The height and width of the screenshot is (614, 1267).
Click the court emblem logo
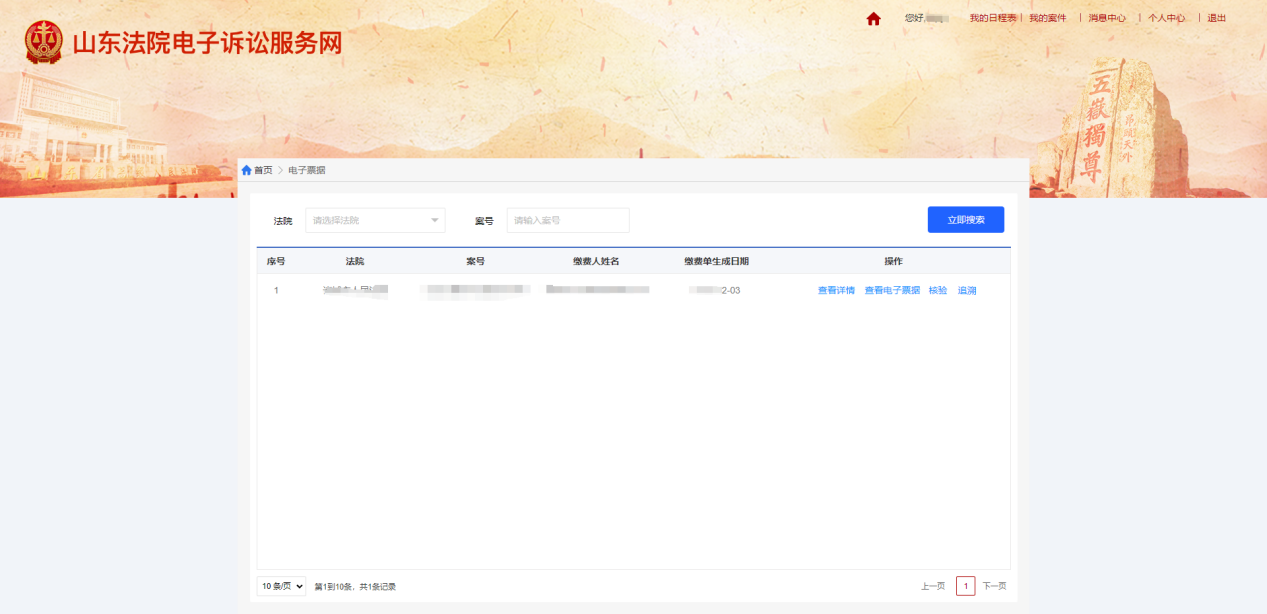coord(43,43)
